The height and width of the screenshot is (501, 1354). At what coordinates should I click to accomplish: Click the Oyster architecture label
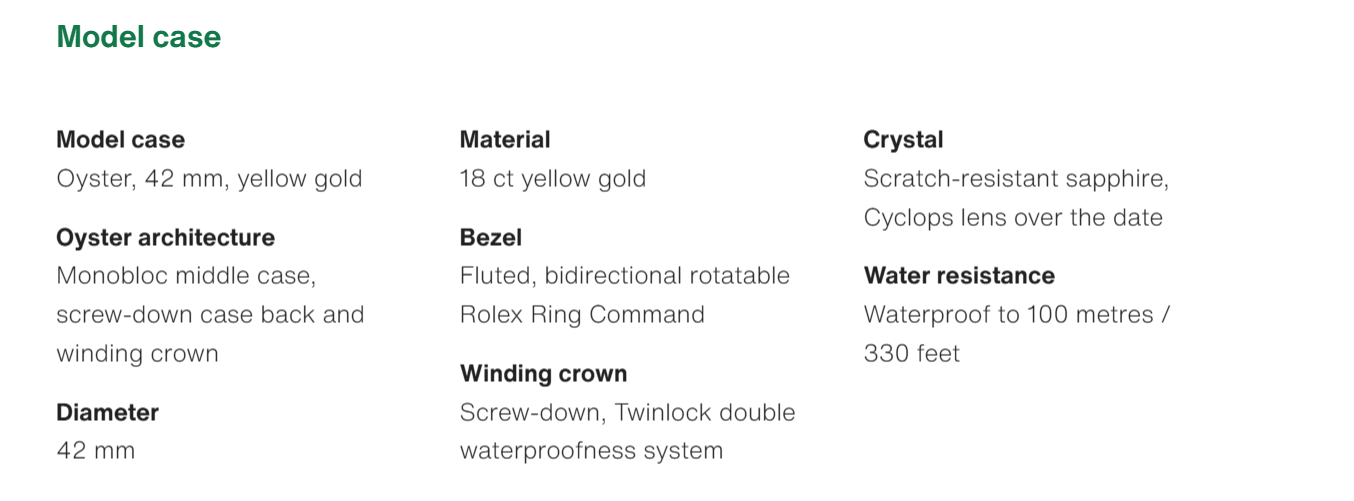point(165,238)
